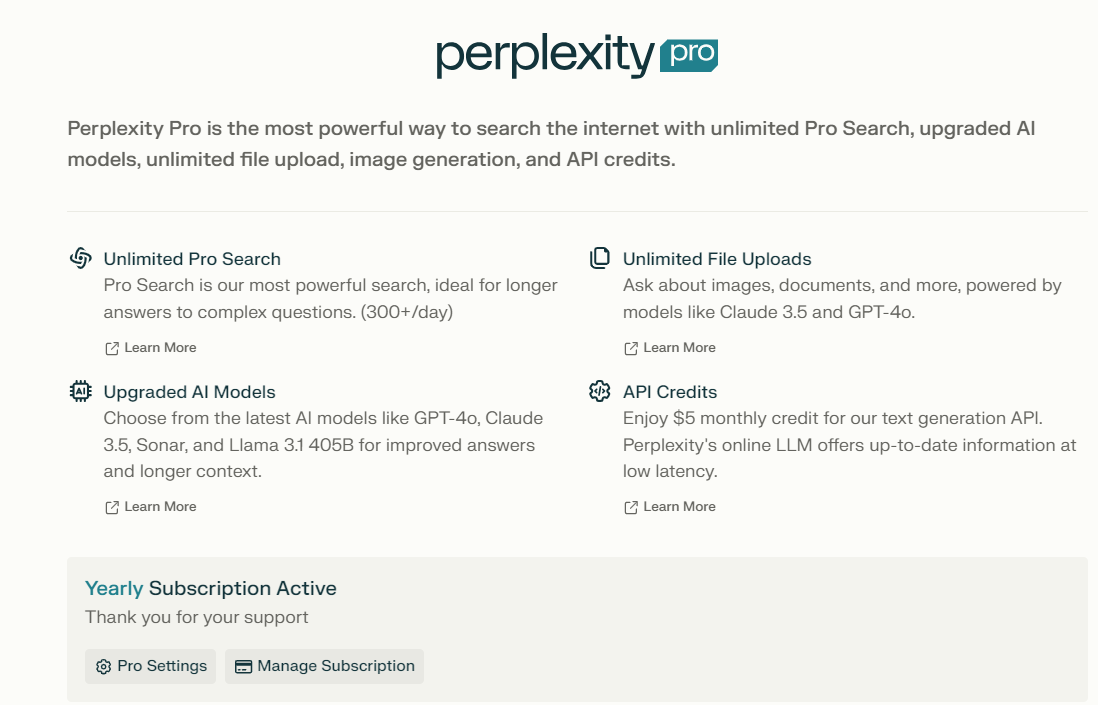Click the API Credits code-gear icon
Screen dimensions: 1098x705
pyautogui.click(x=600, y=391)
